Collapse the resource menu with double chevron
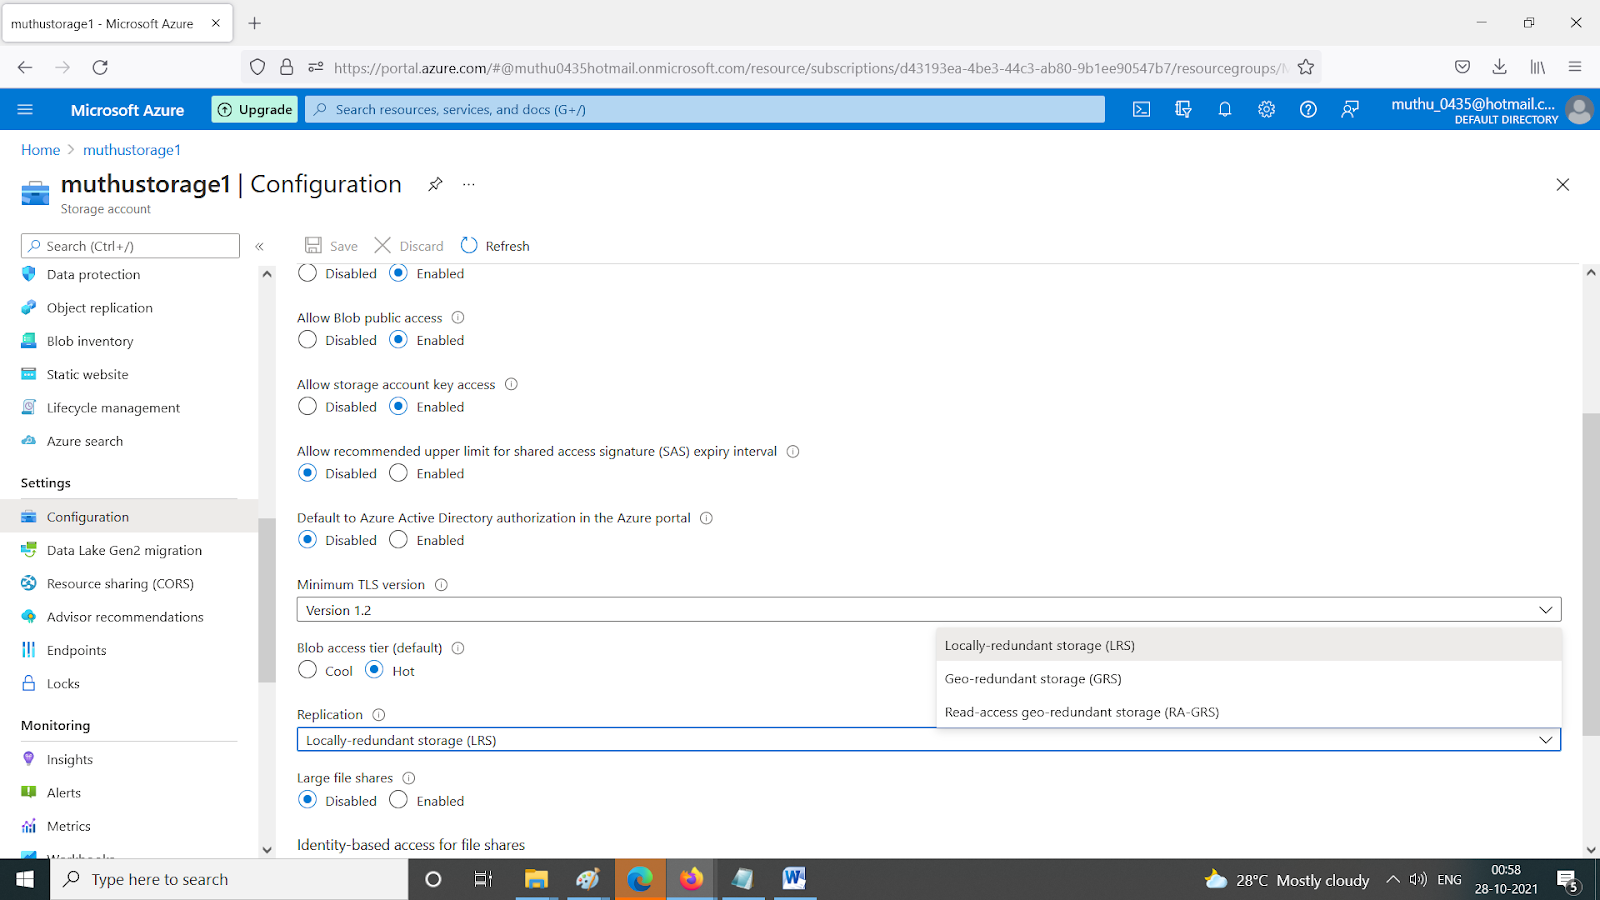1600x900 pixels. click(259, 246)
